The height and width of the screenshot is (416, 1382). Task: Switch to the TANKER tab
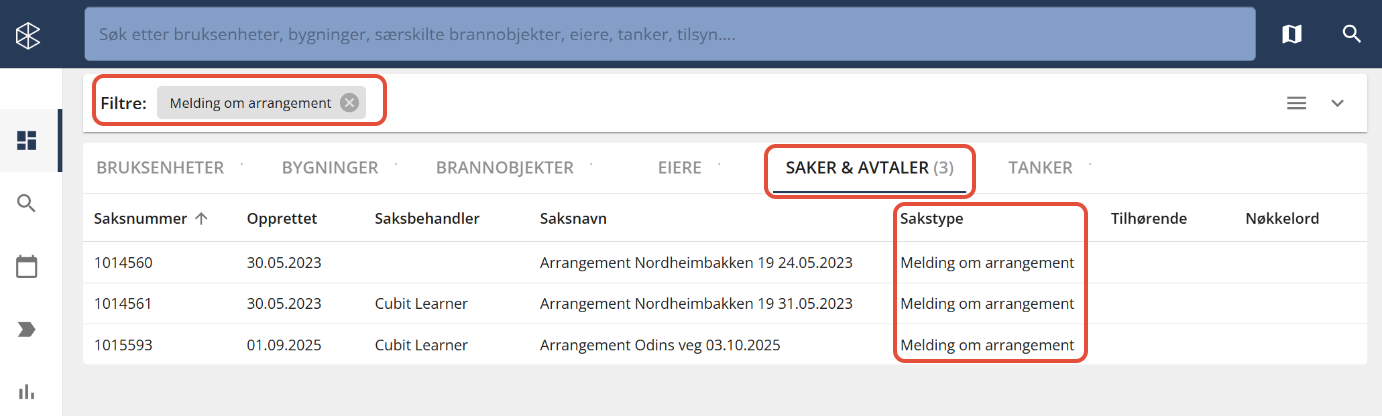[x=1040, y=168]
